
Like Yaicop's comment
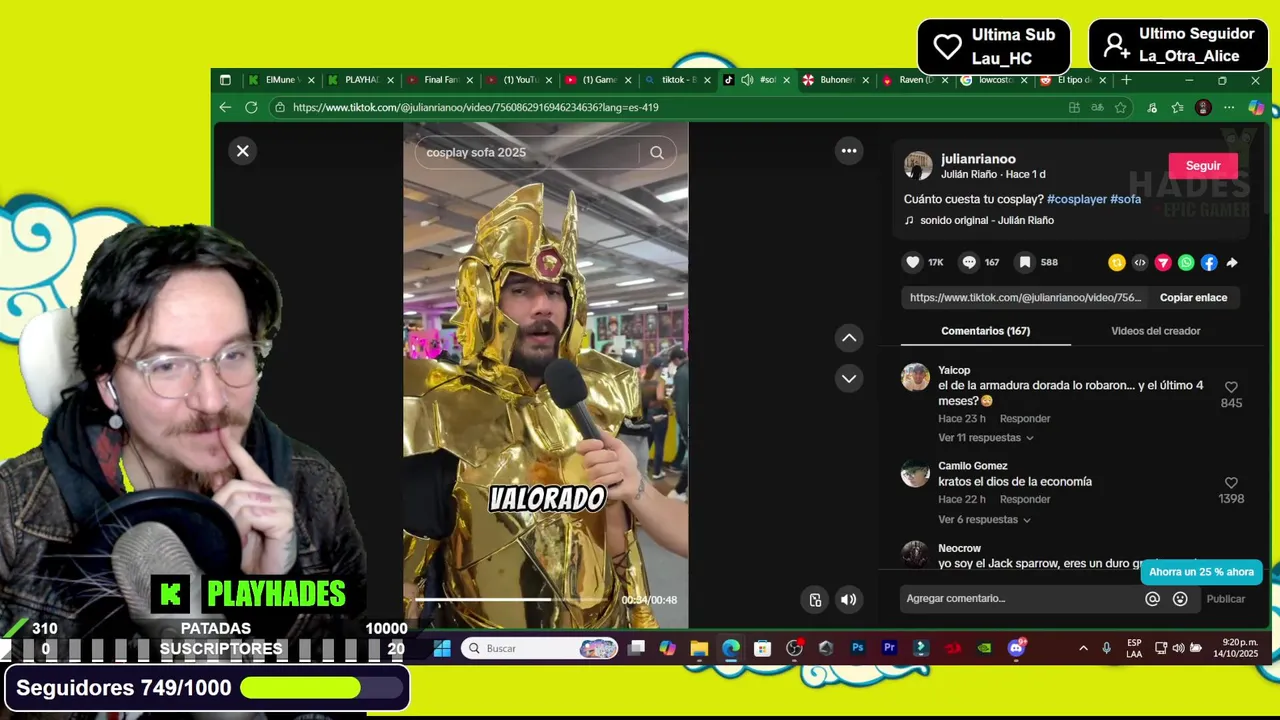(1231, 387)
